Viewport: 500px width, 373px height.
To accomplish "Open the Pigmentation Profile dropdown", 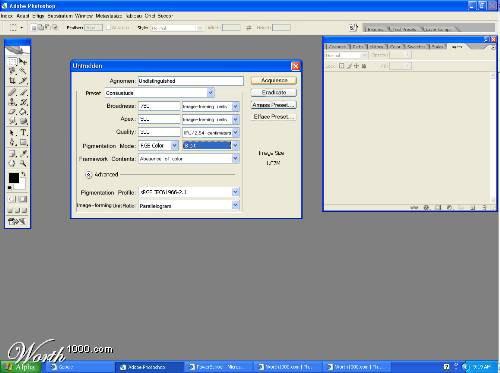I will (235, 192).
